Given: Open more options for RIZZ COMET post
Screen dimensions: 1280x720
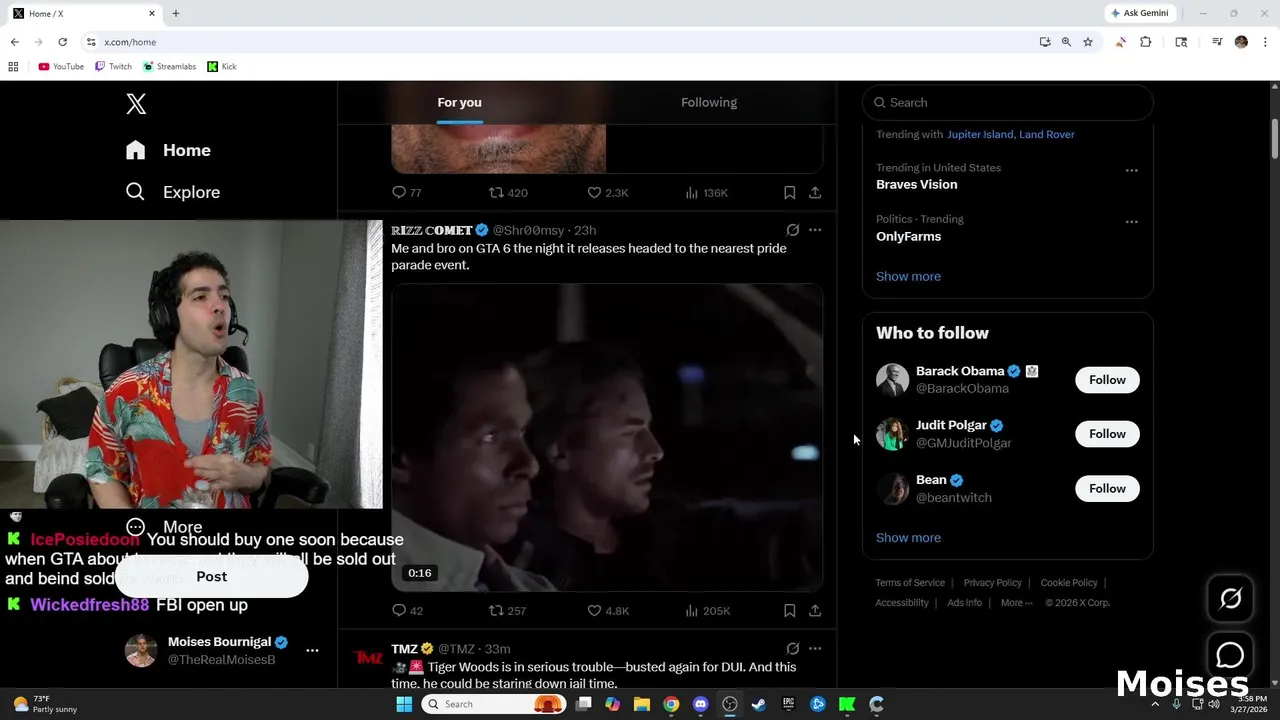Looking at the screenshot, I should tap(815, 230).
